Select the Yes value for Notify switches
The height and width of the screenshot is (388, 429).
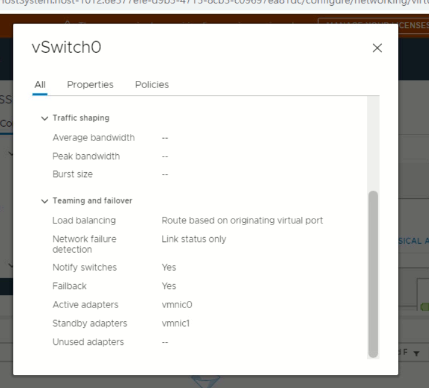169,268
